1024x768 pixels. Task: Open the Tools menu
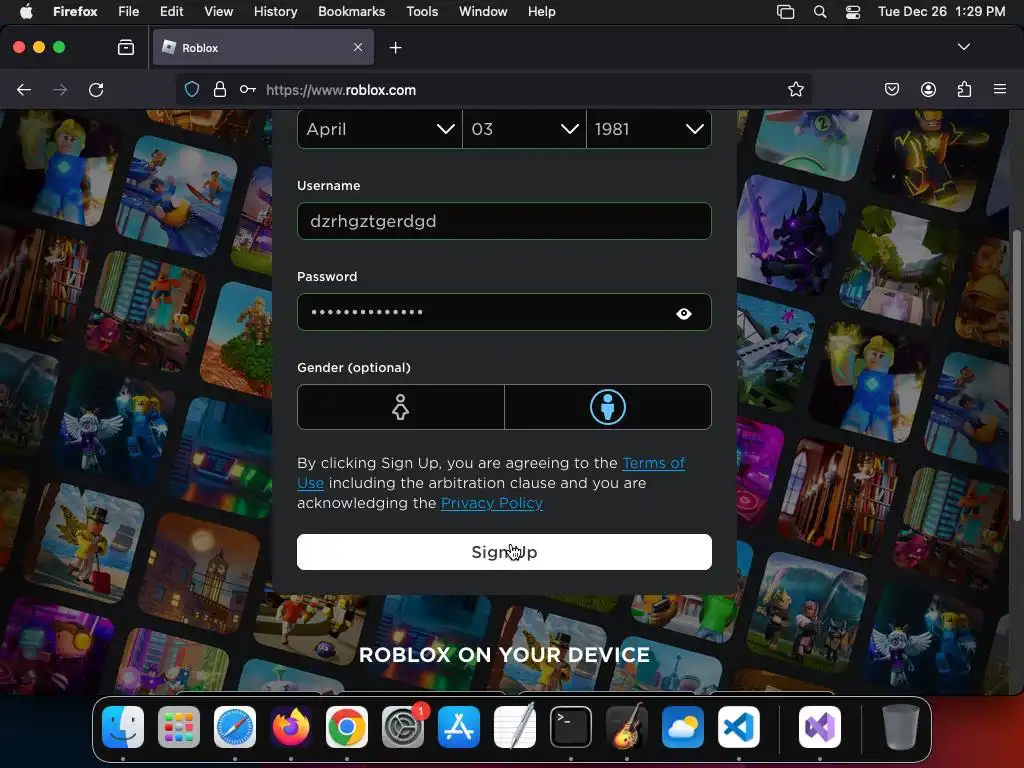(x=422, y=12)
